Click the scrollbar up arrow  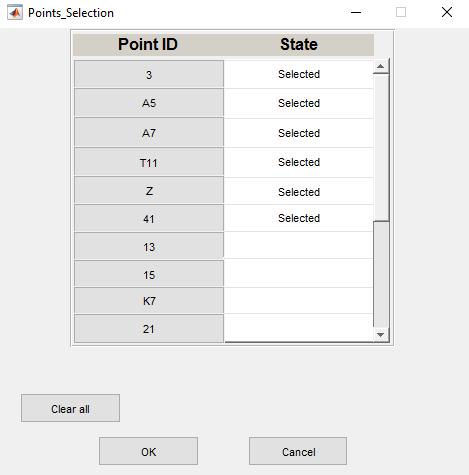pos(380,67)
